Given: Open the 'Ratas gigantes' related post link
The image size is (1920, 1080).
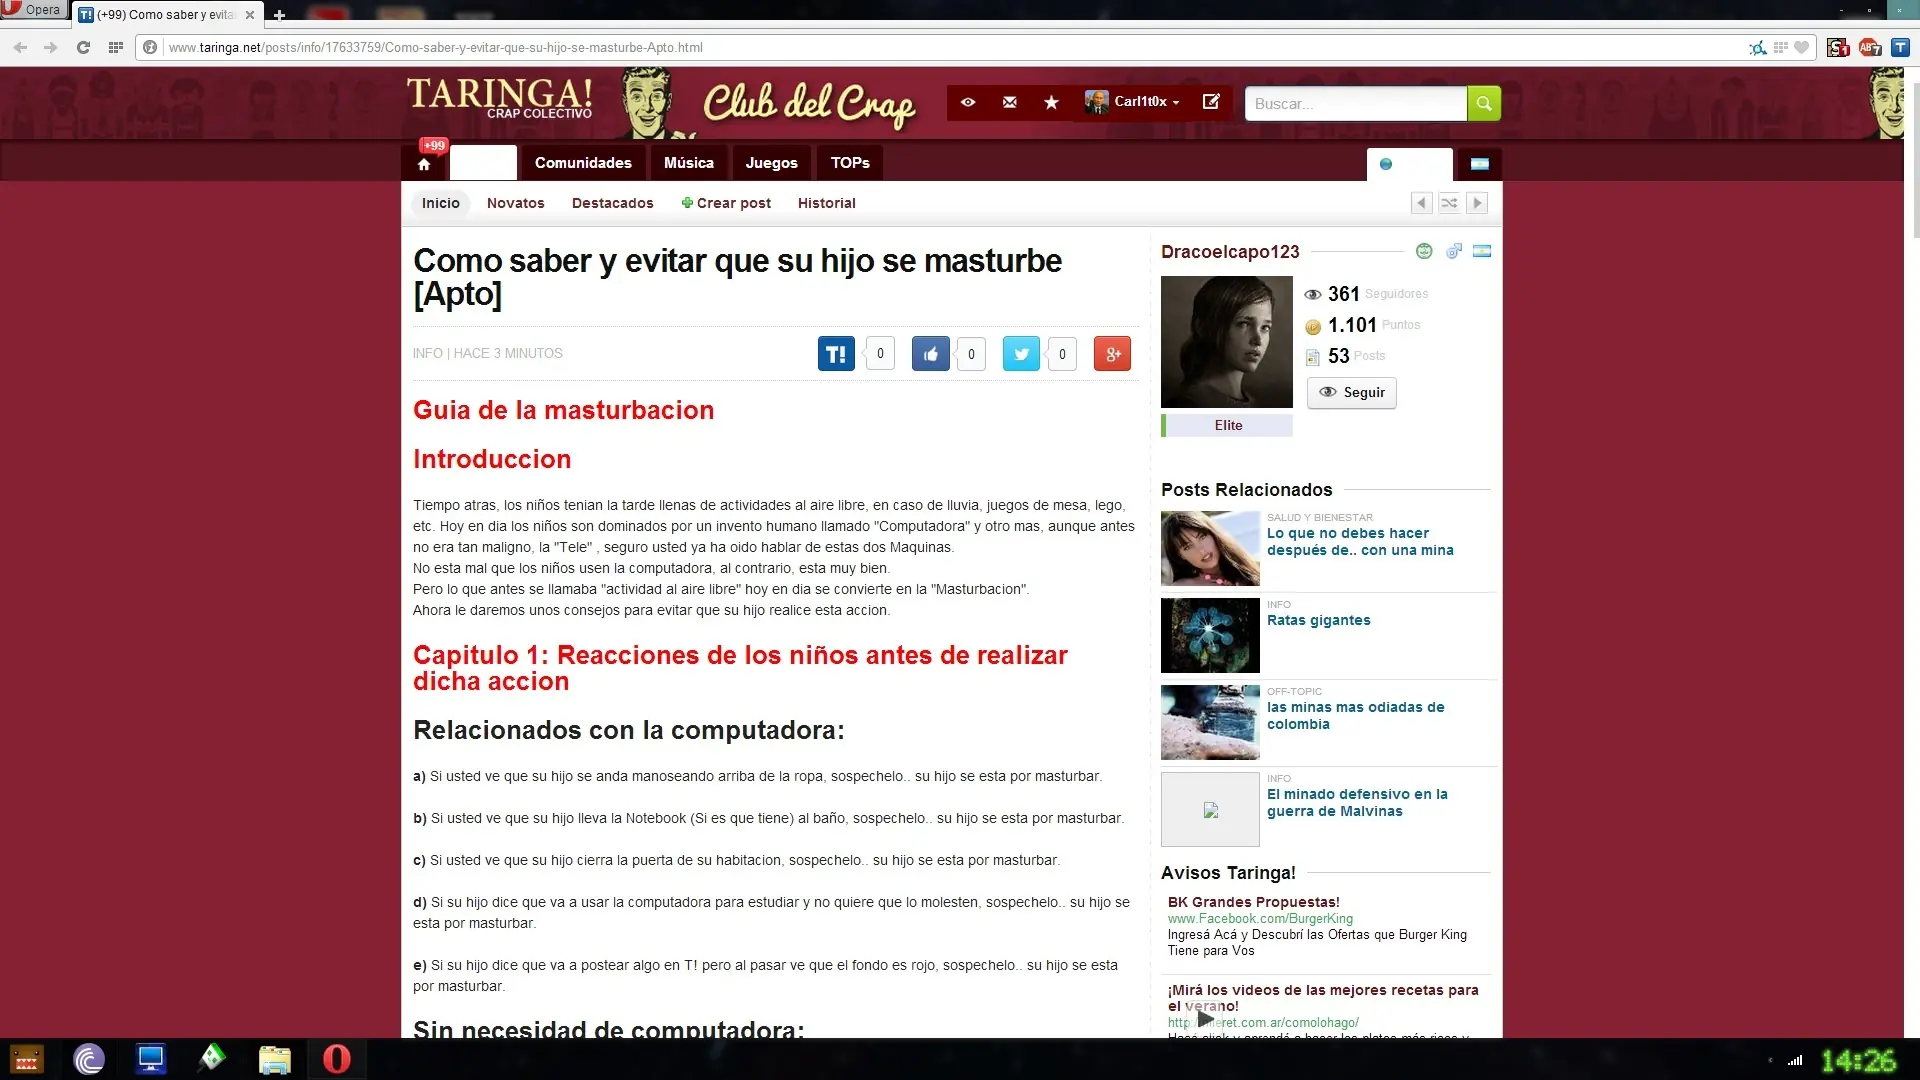Looking at the screenshot, I should point(1318,620).
